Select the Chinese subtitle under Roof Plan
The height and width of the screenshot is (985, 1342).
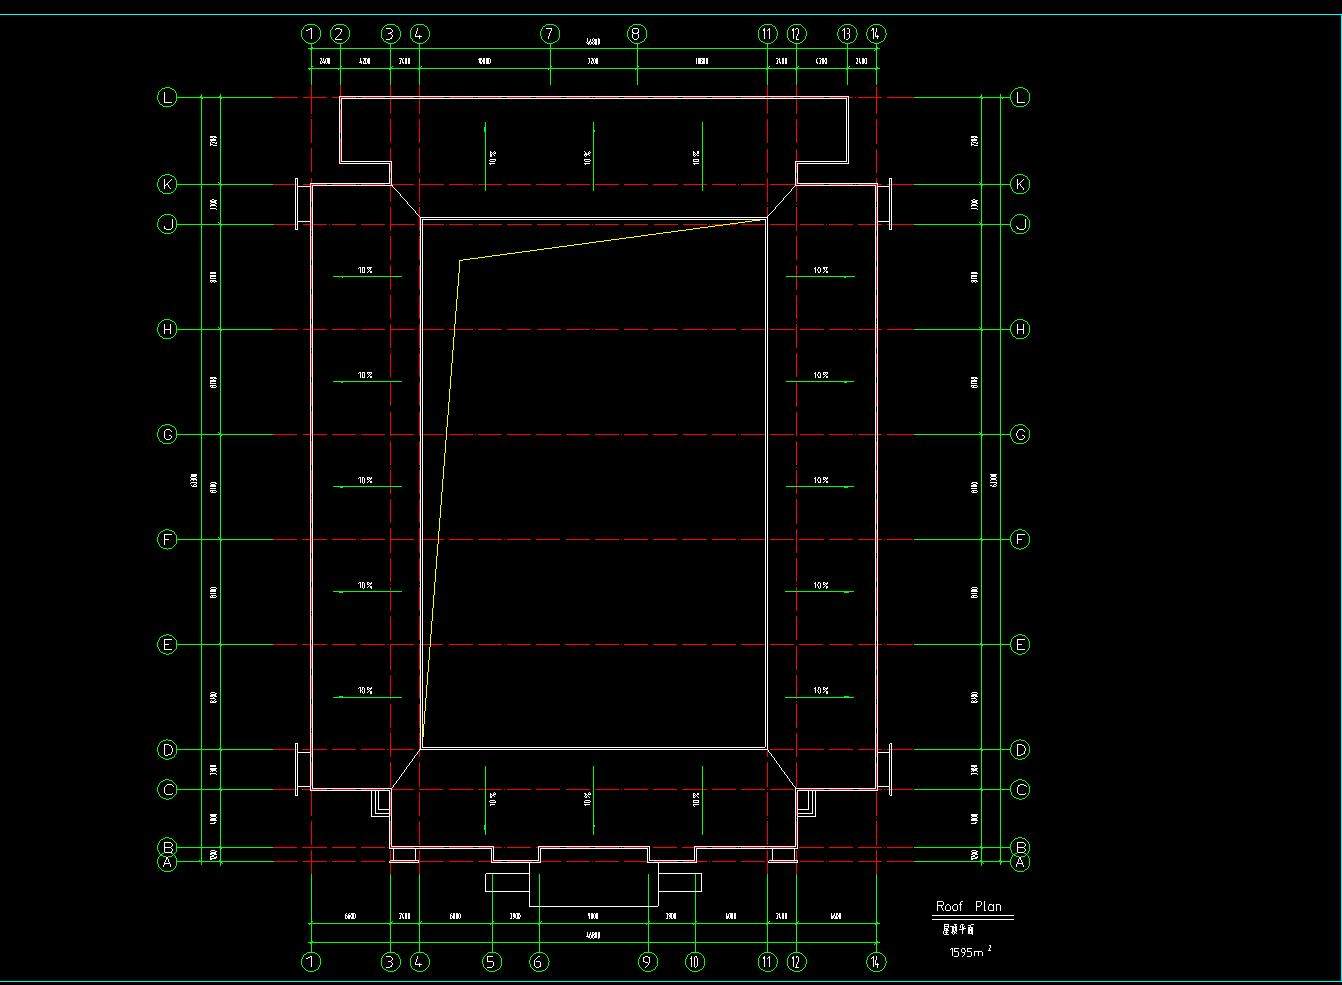tap(958, 929)
